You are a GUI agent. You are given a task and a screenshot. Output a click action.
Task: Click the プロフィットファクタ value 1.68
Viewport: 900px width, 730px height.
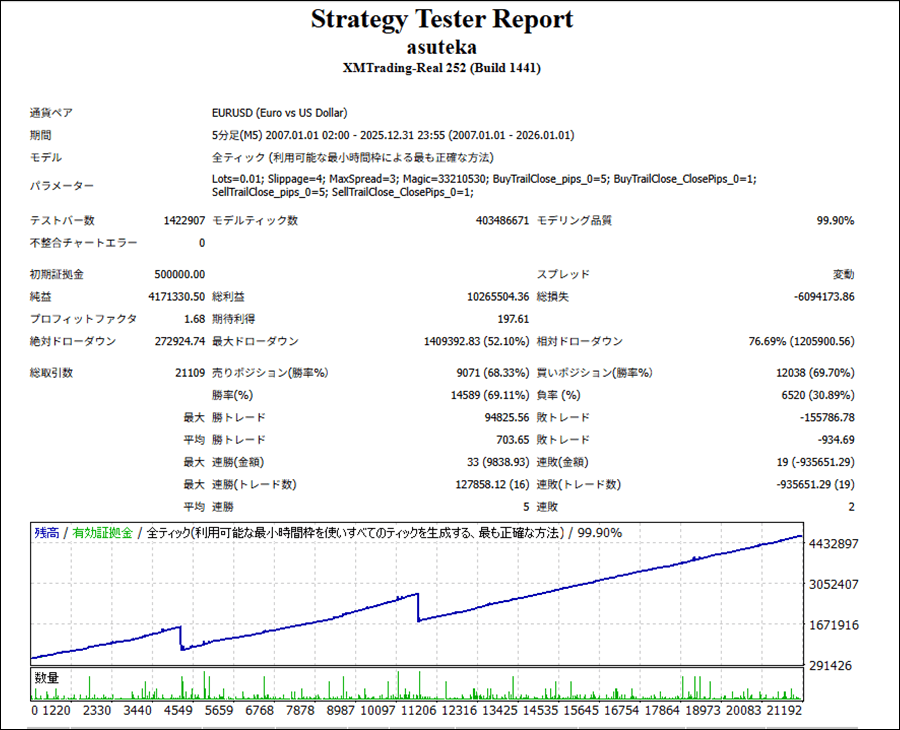coord(193,319)
